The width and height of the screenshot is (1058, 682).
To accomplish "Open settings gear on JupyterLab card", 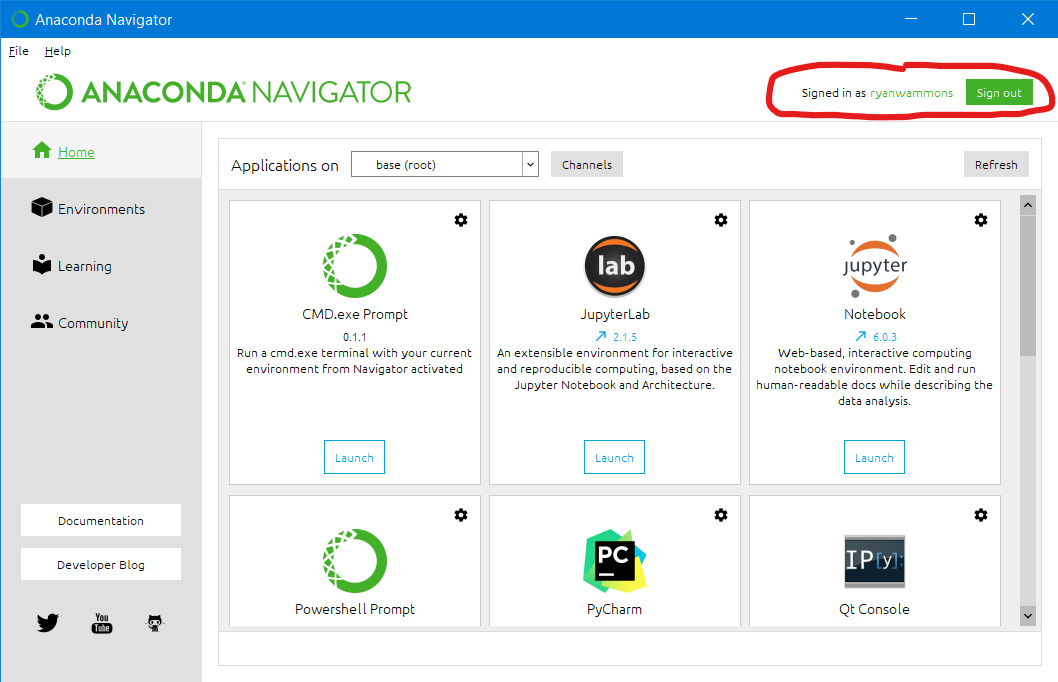I will tap(721, 220).
